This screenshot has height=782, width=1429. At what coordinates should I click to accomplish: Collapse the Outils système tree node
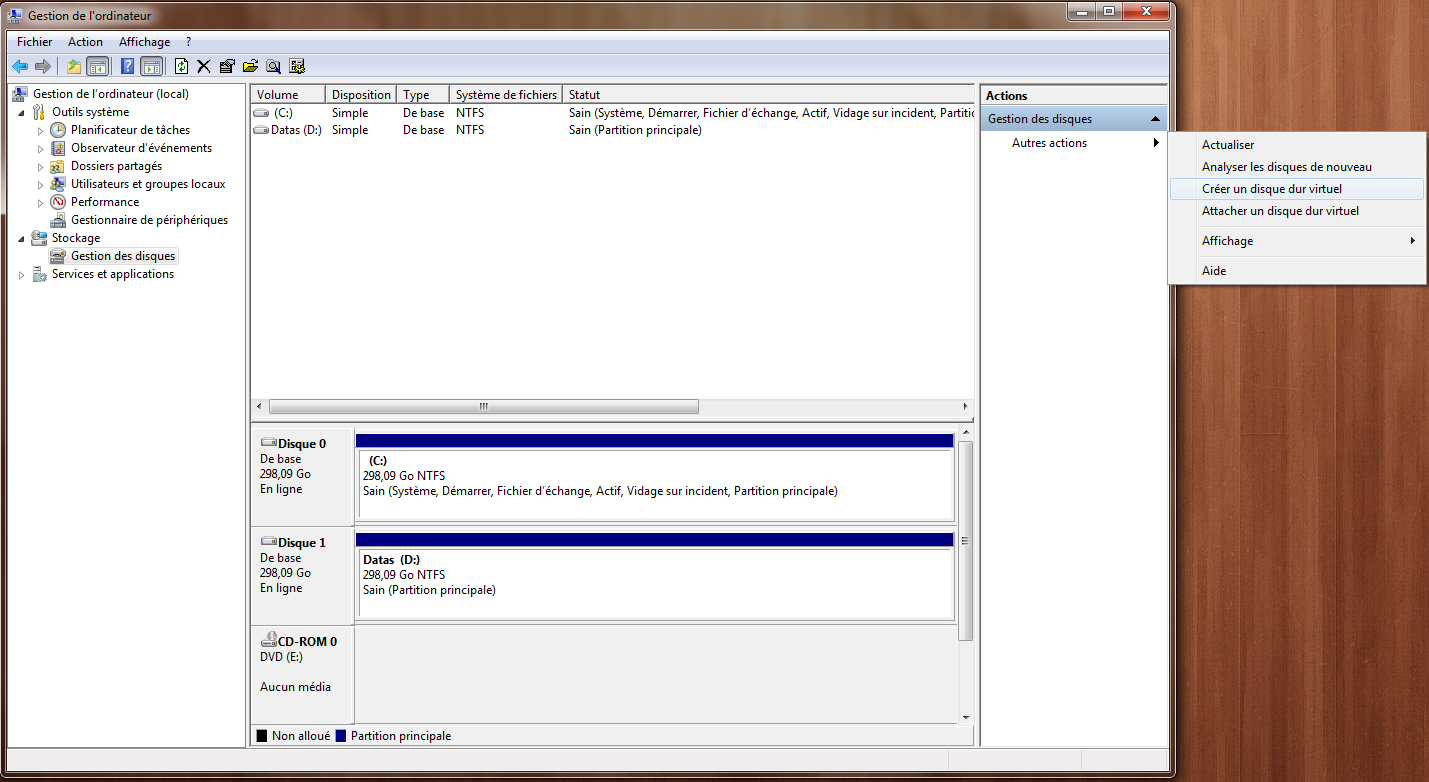(22, 112)
